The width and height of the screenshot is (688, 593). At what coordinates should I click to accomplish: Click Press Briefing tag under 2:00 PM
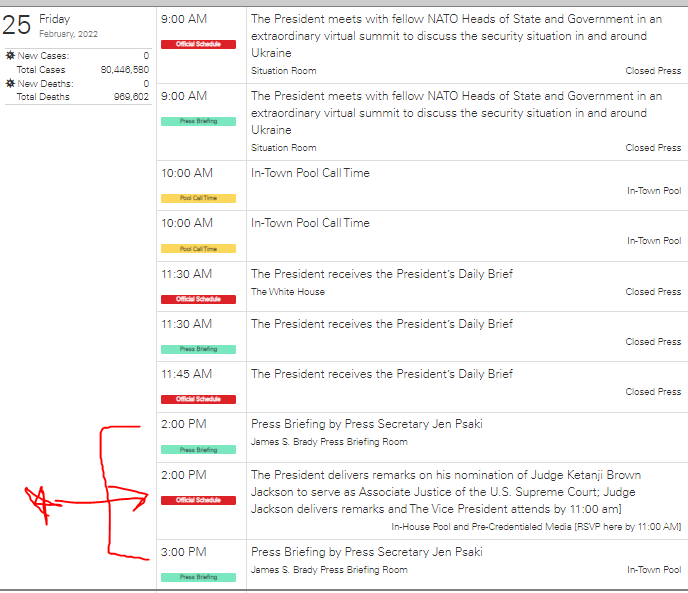pos(198,450)
